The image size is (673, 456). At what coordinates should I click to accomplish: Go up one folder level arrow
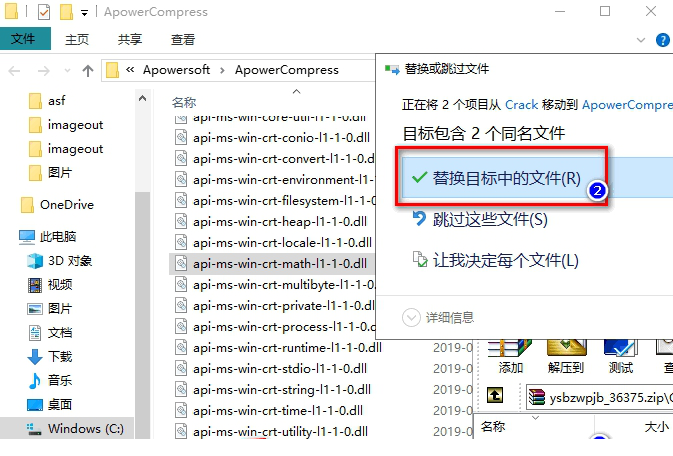[x=88, y=70]
